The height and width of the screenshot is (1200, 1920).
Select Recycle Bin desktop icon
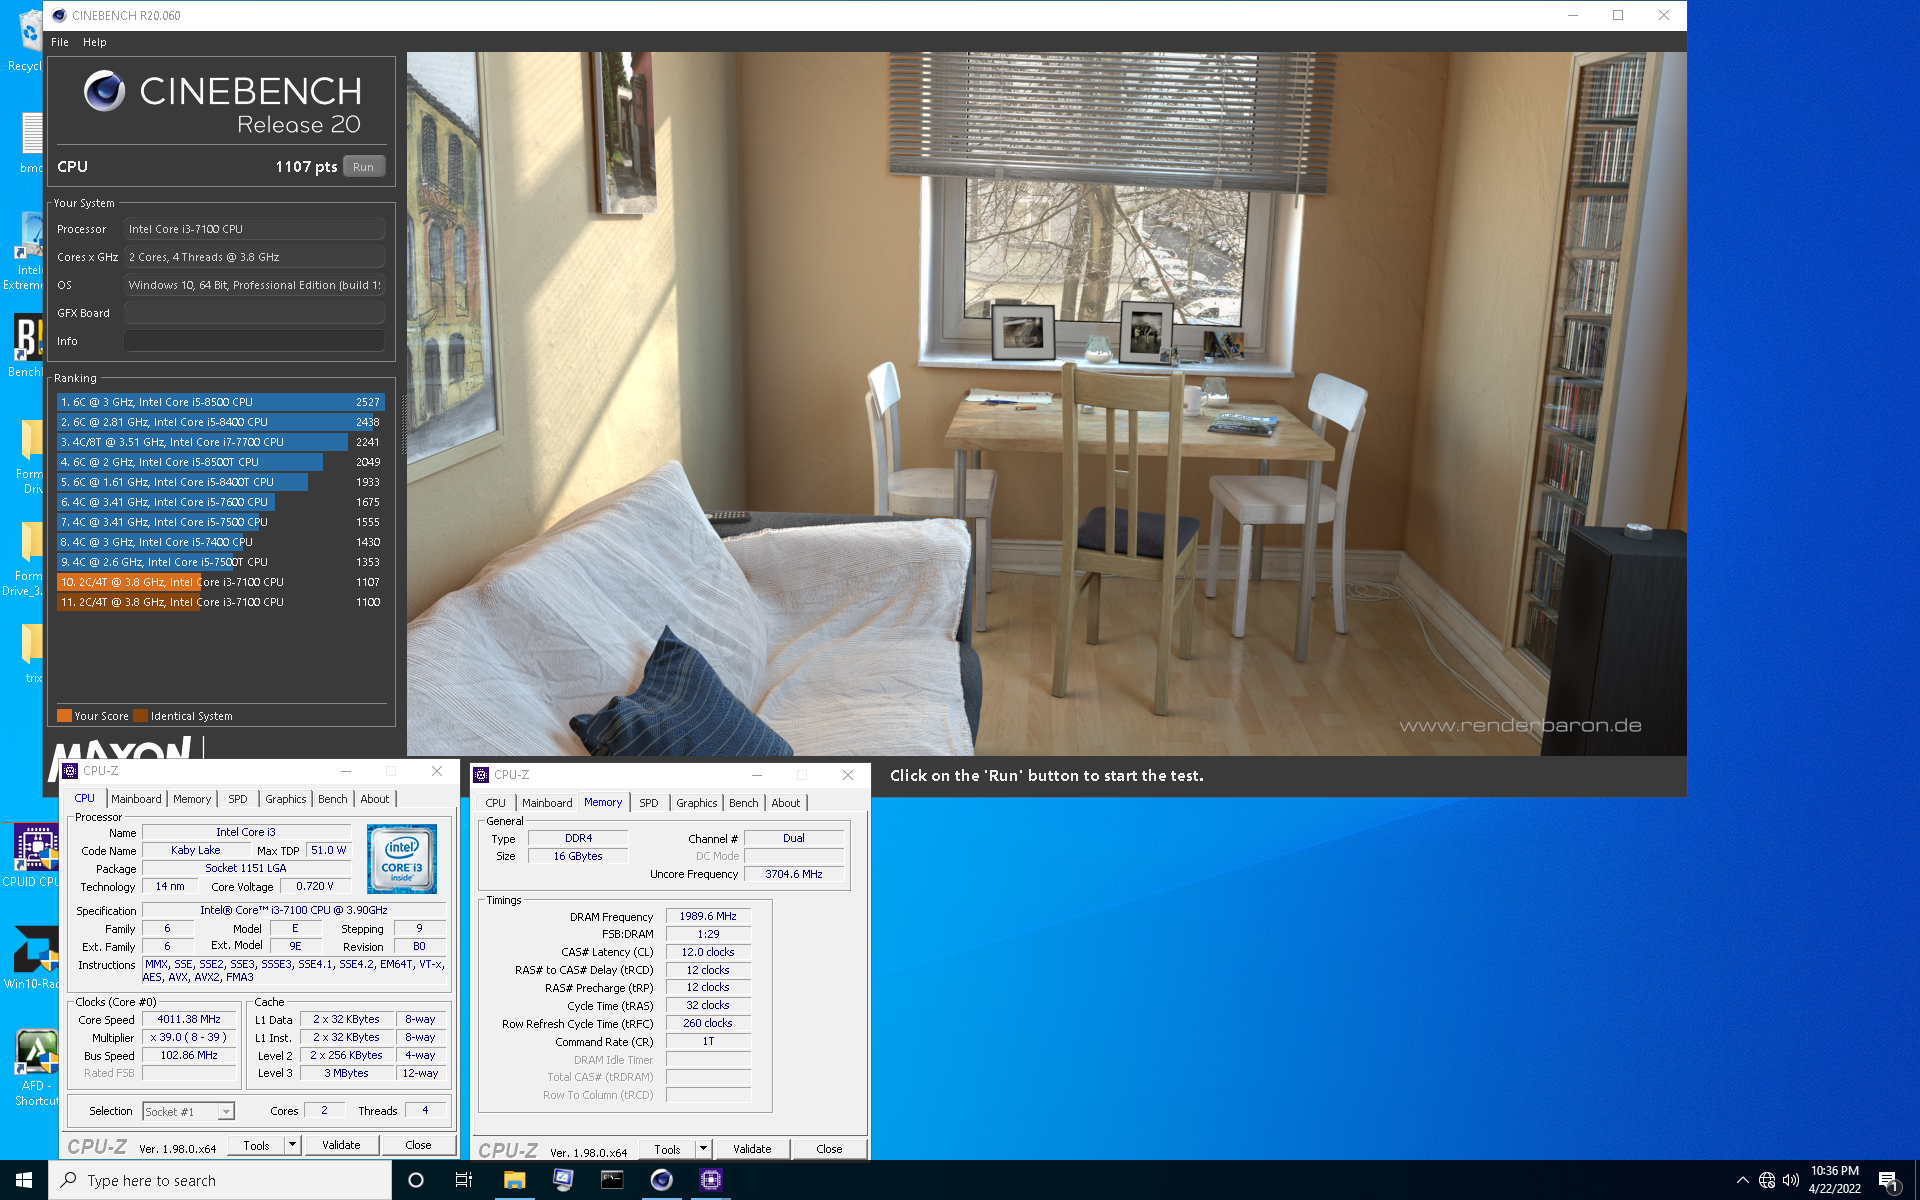tap(28, 42)
